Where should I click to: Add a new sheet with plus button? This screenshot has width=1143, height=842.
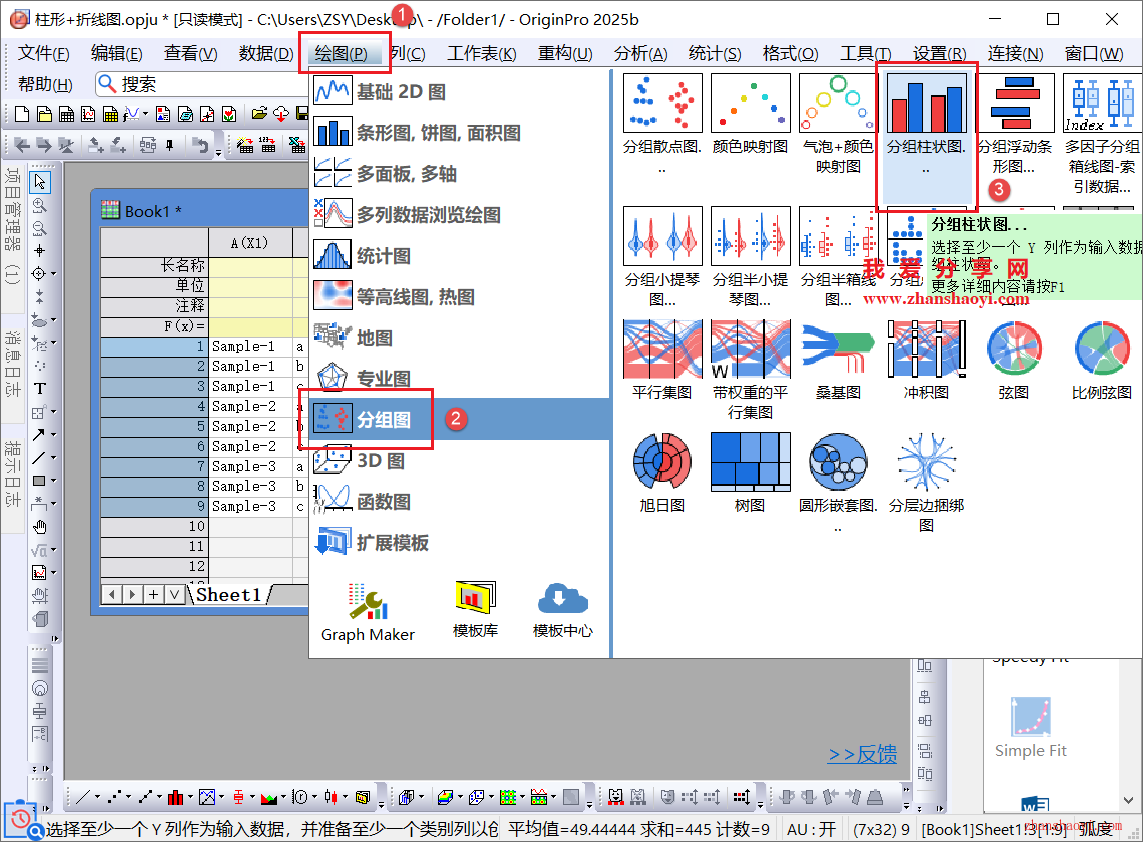pos(154,595)
